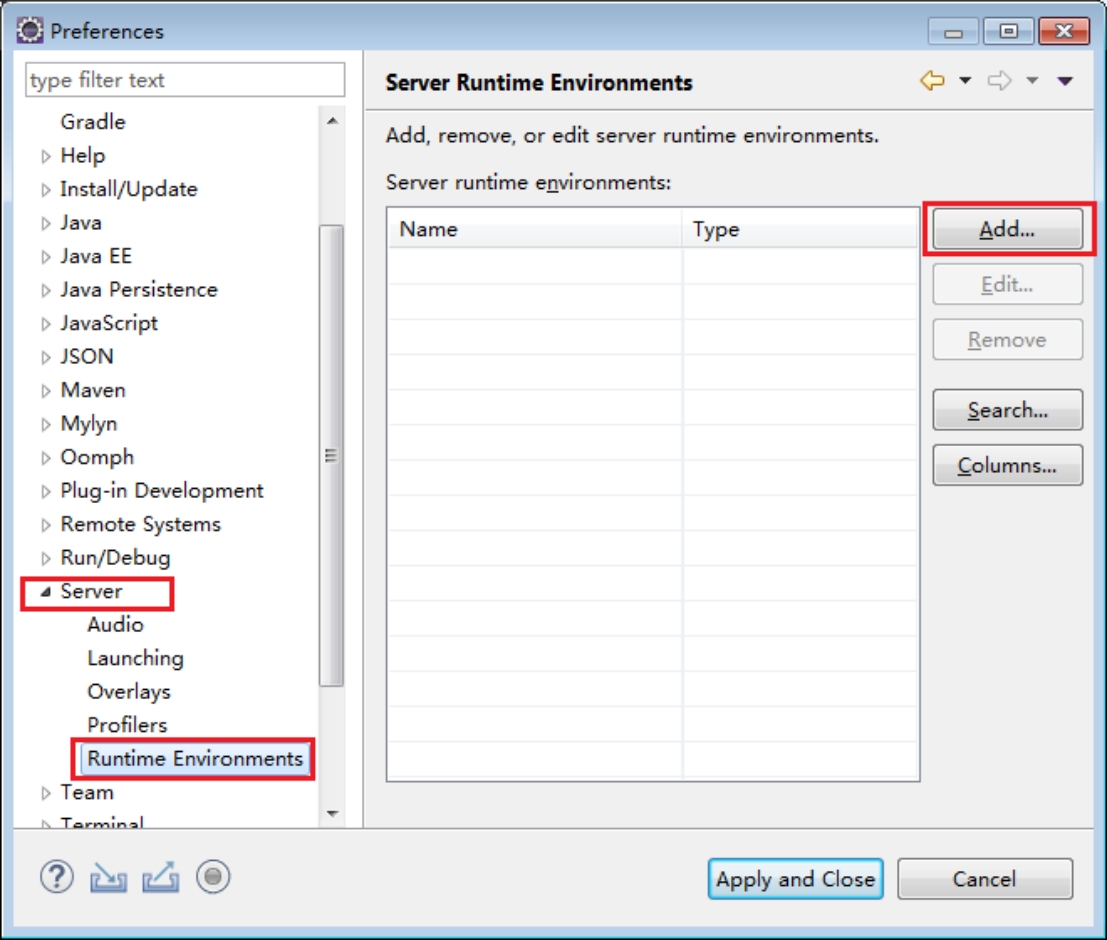
Task: Open the back history dropdown arrow
Action: pos(964,81)
